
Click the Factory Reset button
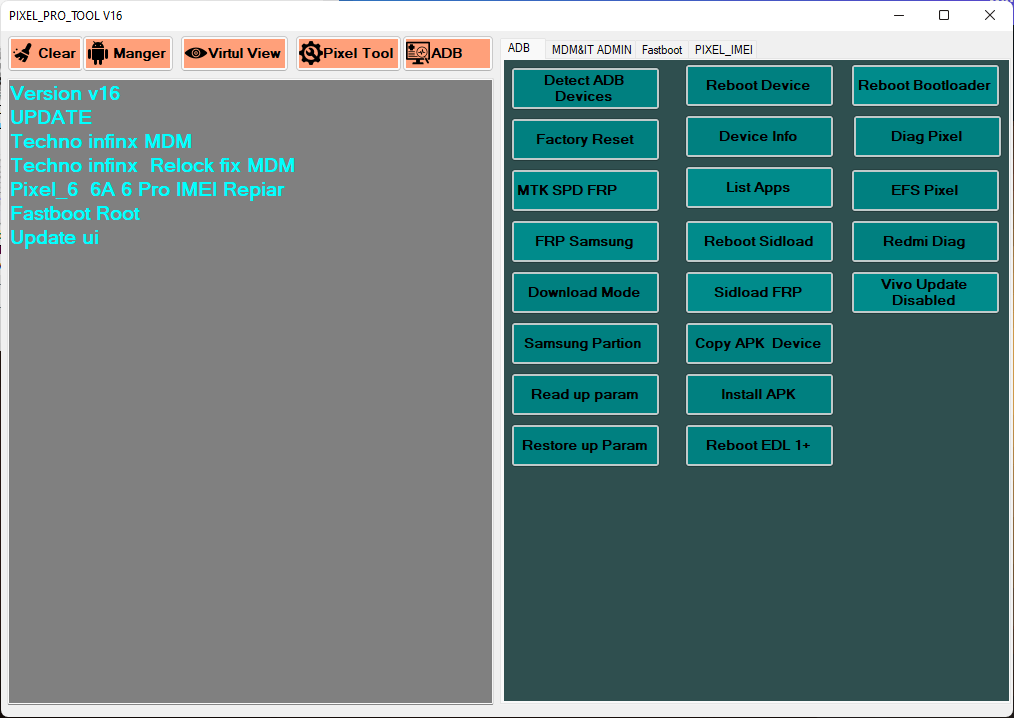(x=585, y=139)
